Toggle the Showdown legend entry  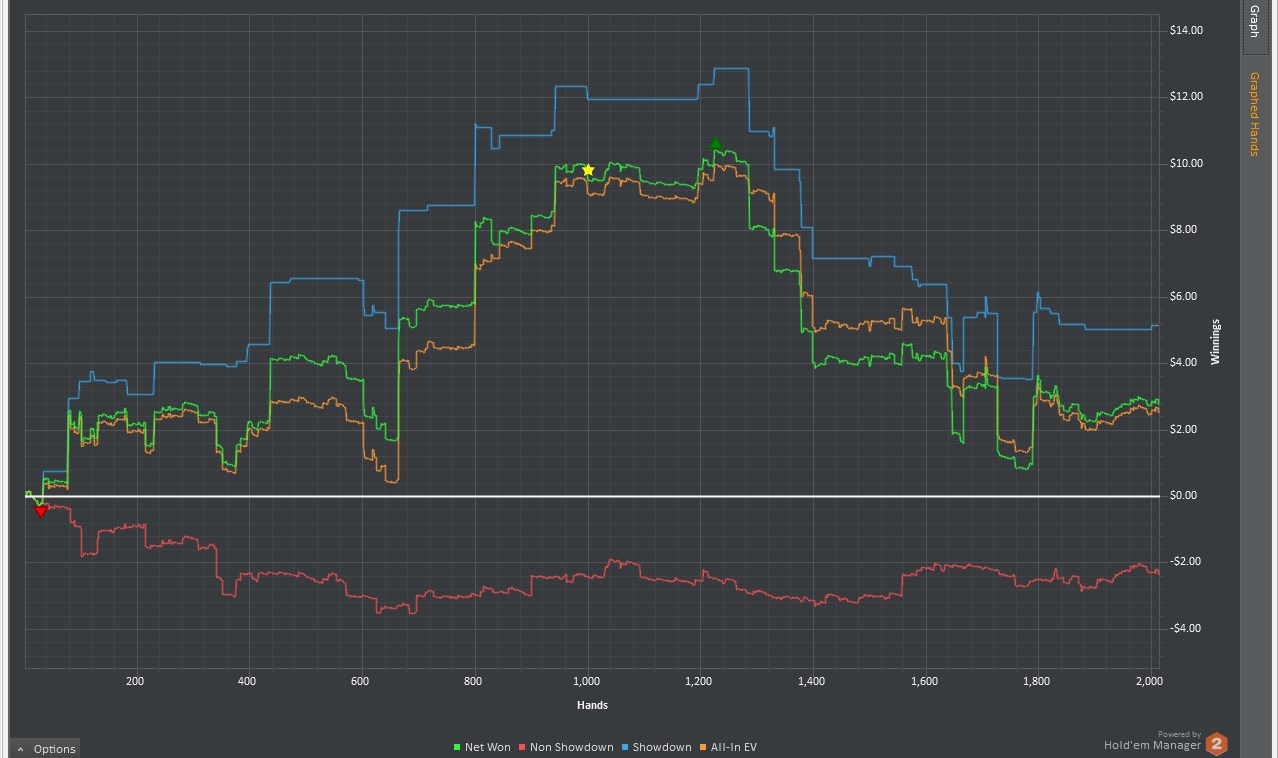point(656,747)
